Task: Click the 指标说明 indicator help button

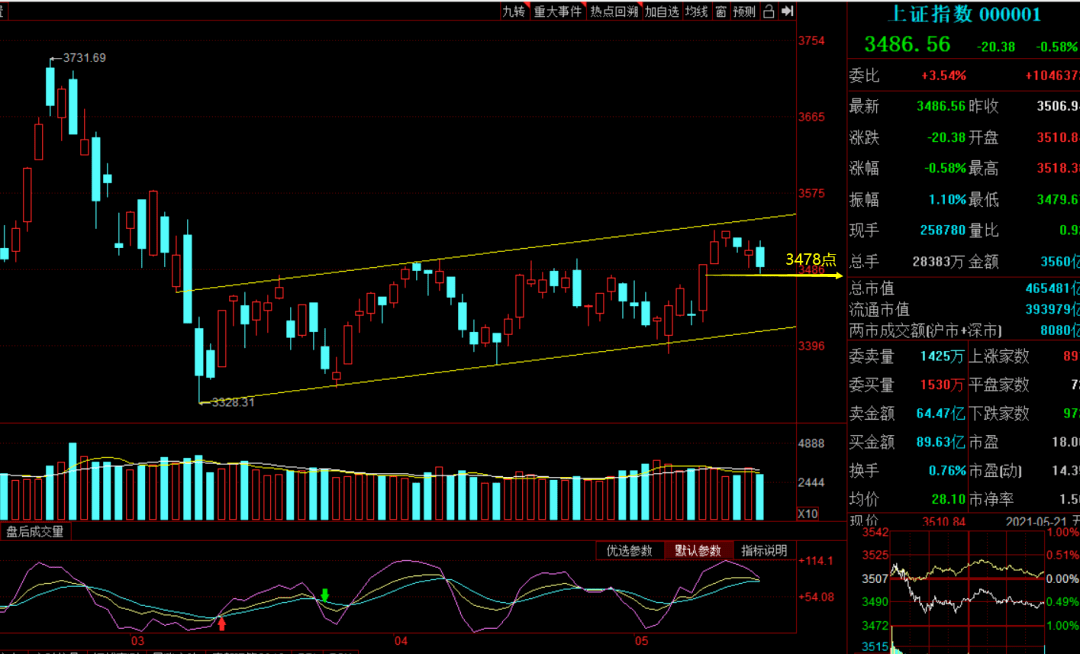Action: point(764,551)
